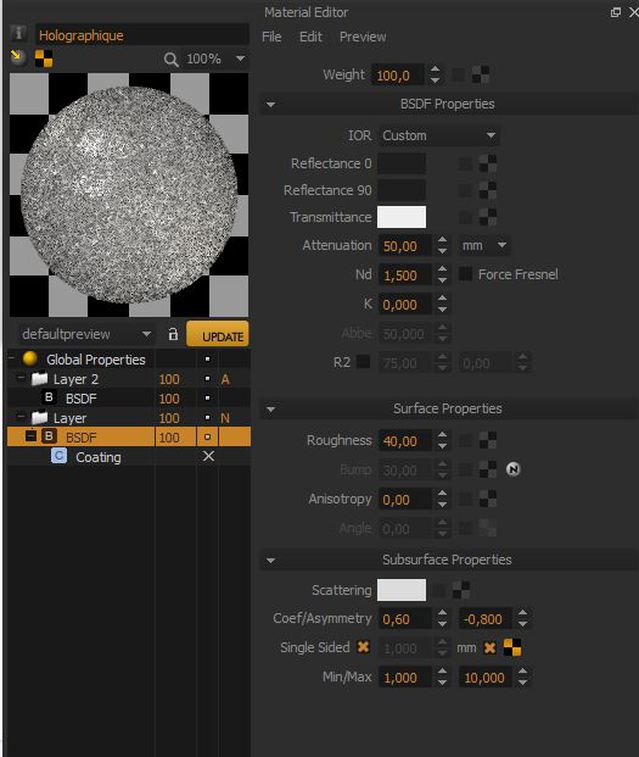The image size is (639, 757).
Task: Click the Min value field 1,000
Action: pyautogui.click(x=404, y=677)
